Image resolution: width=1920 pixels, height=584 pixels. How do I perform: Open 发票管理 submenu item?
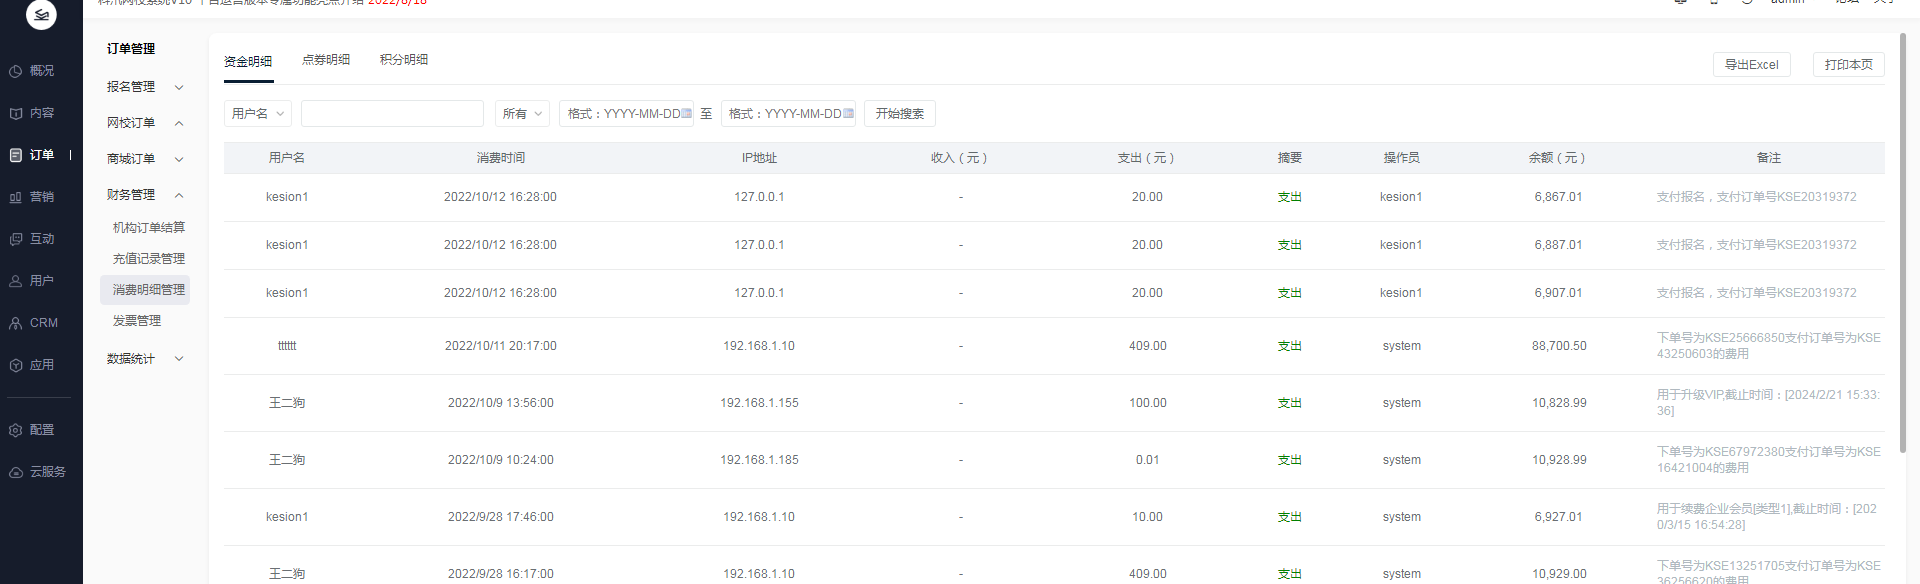pyautogui.click(x=137, y=321)
